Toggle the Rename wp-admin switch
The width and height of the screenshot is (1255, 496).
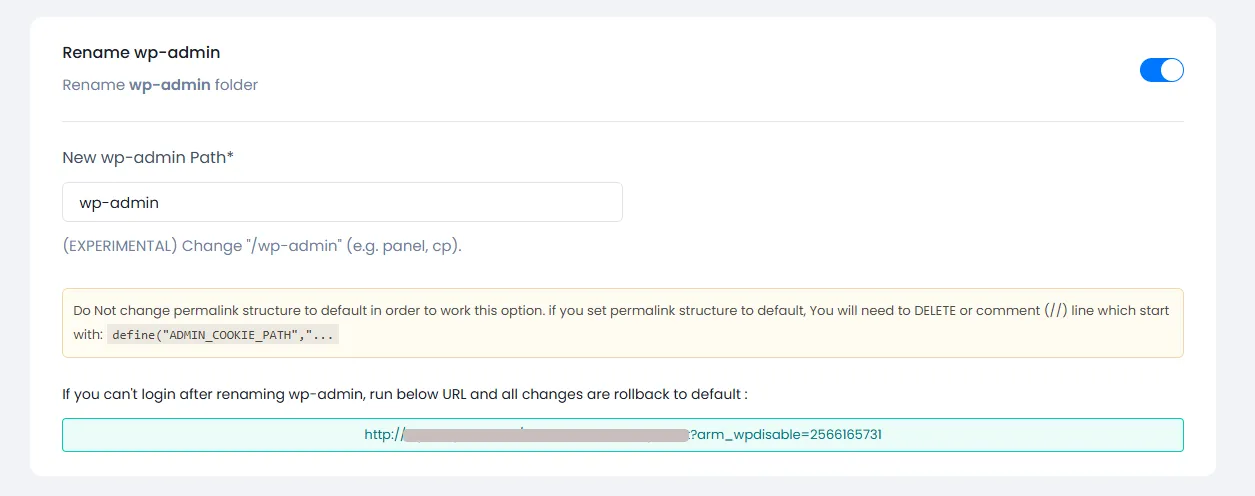1161,70
